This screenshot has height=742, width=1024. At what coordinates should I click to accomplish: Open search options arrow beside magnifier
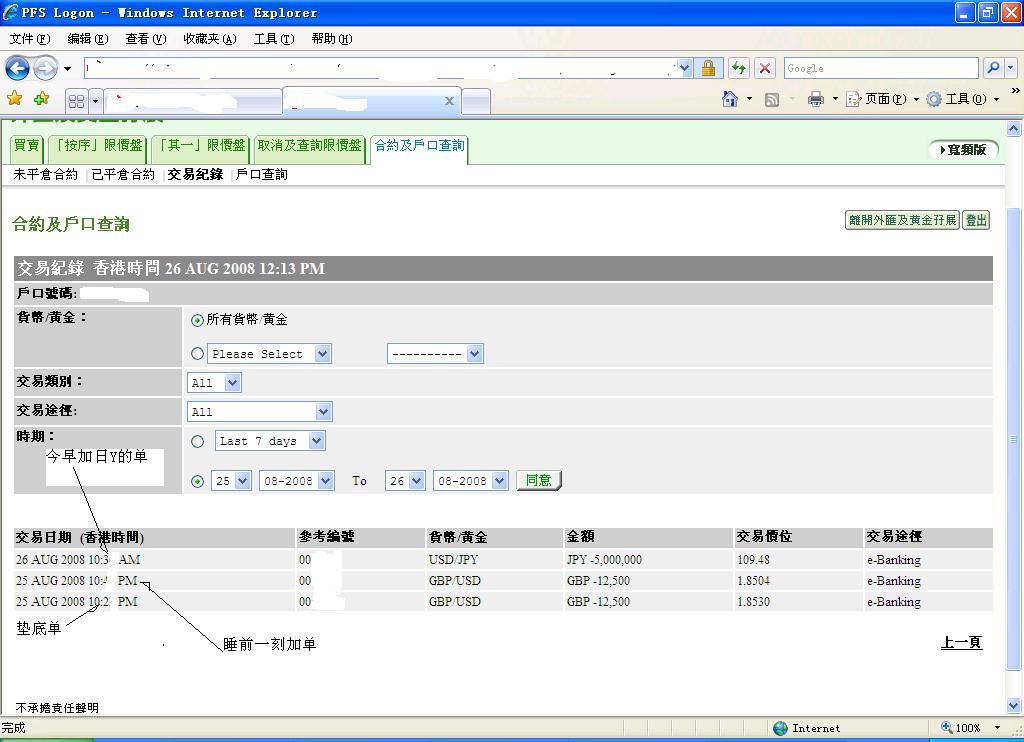[1010, 68]
